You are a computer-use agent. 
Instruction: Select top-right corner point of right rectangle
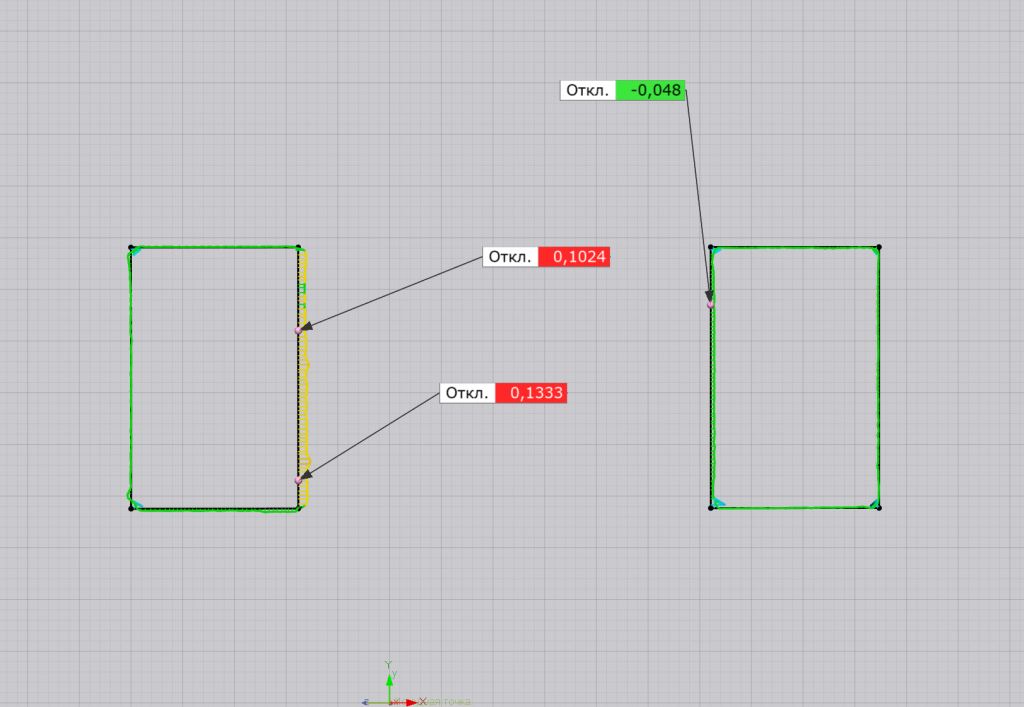879,247
